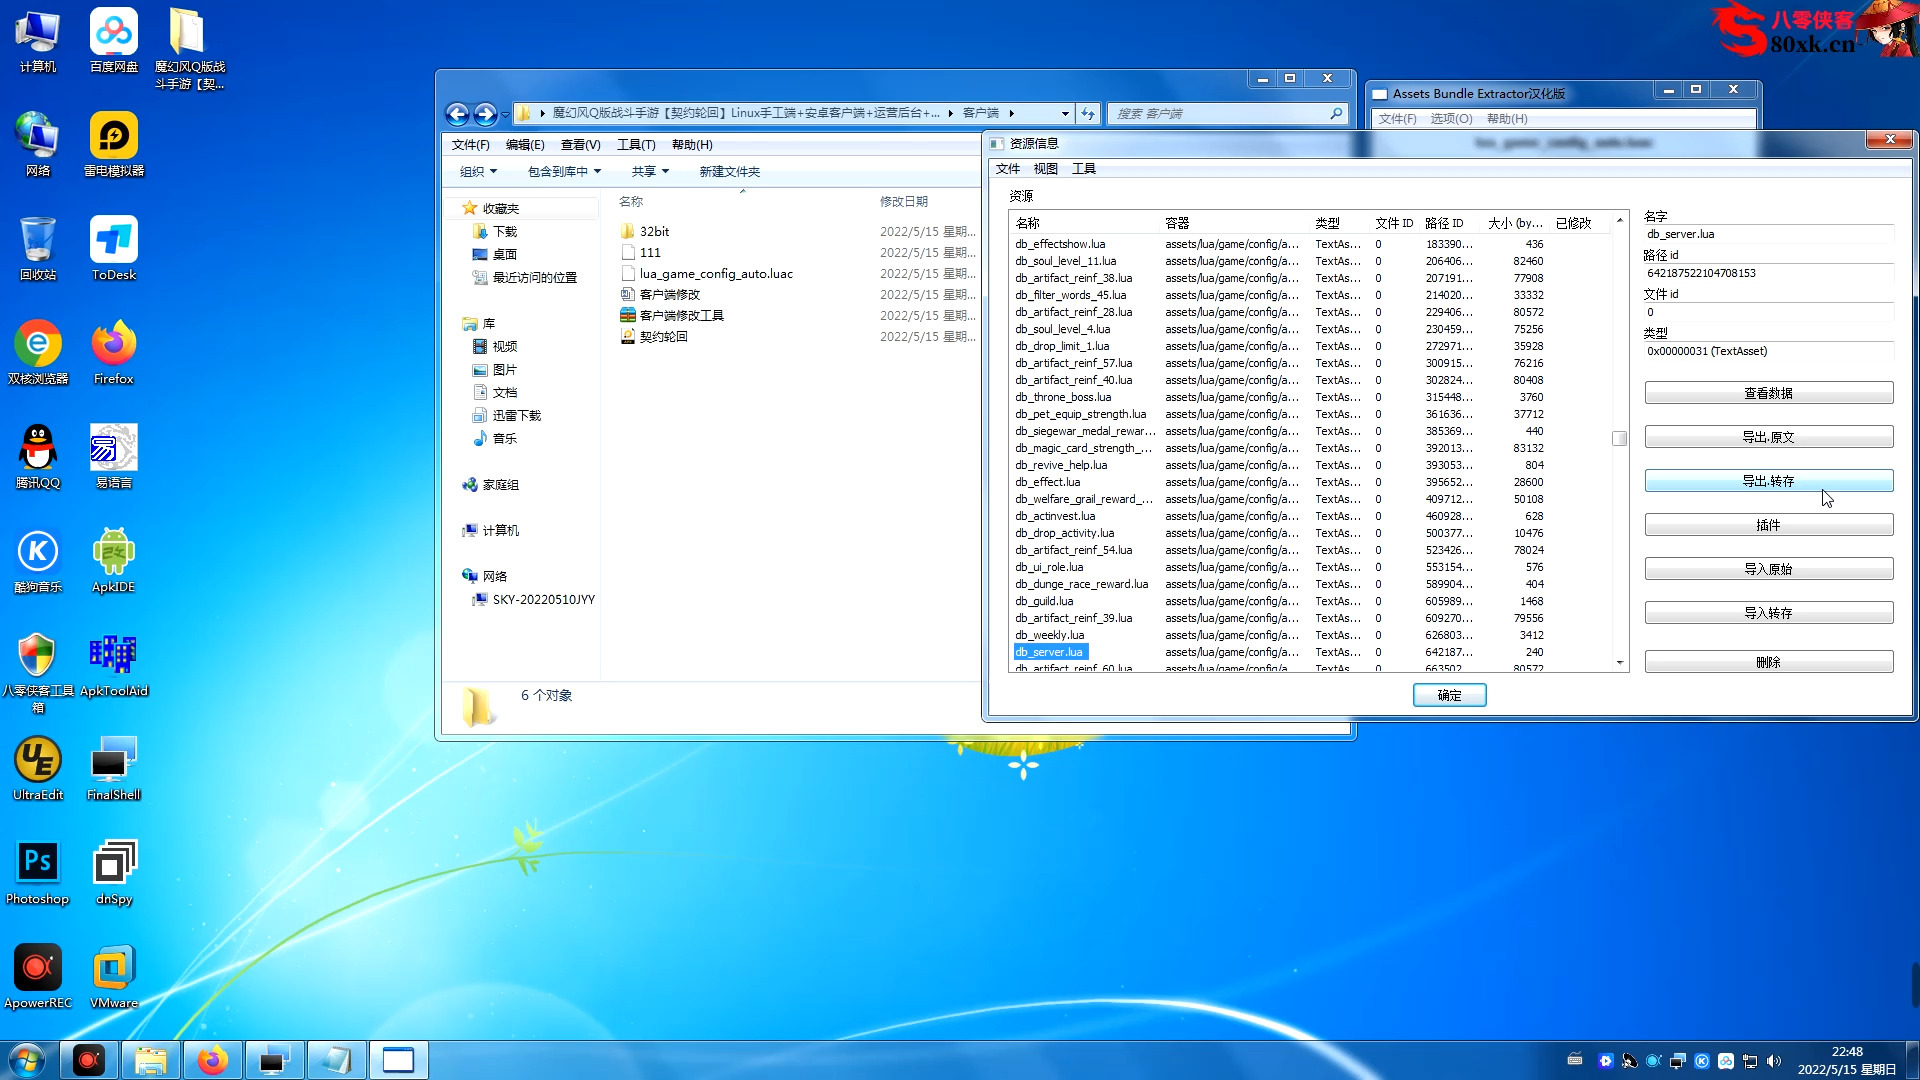This screenshot has width=1920, height=1080.
Task: Open the 百度网盘 desktop icon
Action: 114,42
